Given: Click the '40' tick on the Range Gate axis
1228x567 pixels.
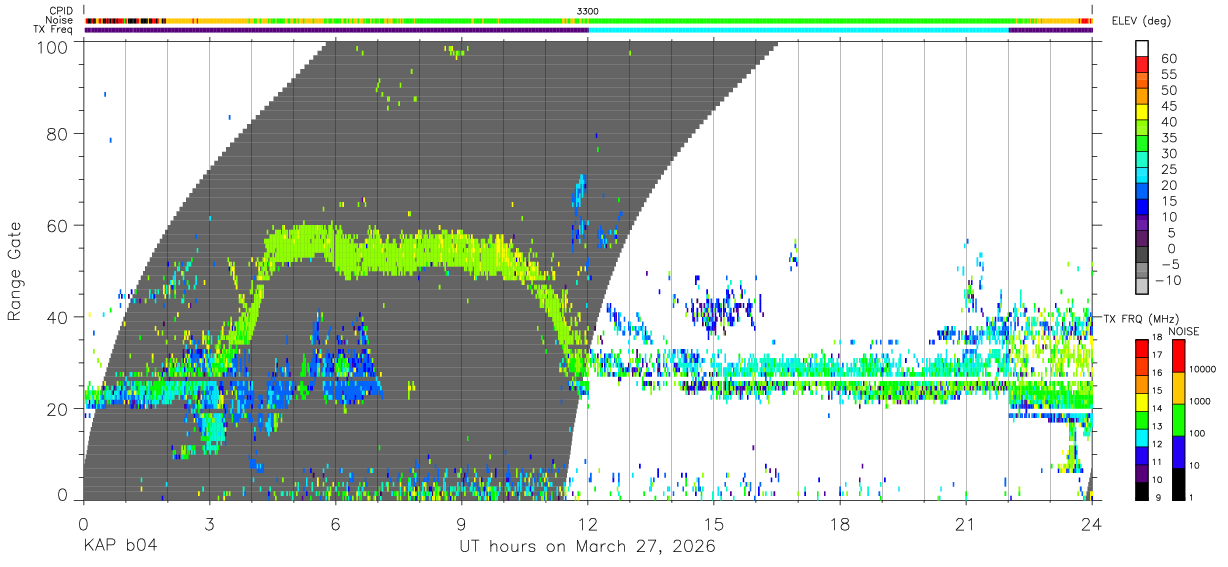Looking at the screenshot, I should [57, 317].
